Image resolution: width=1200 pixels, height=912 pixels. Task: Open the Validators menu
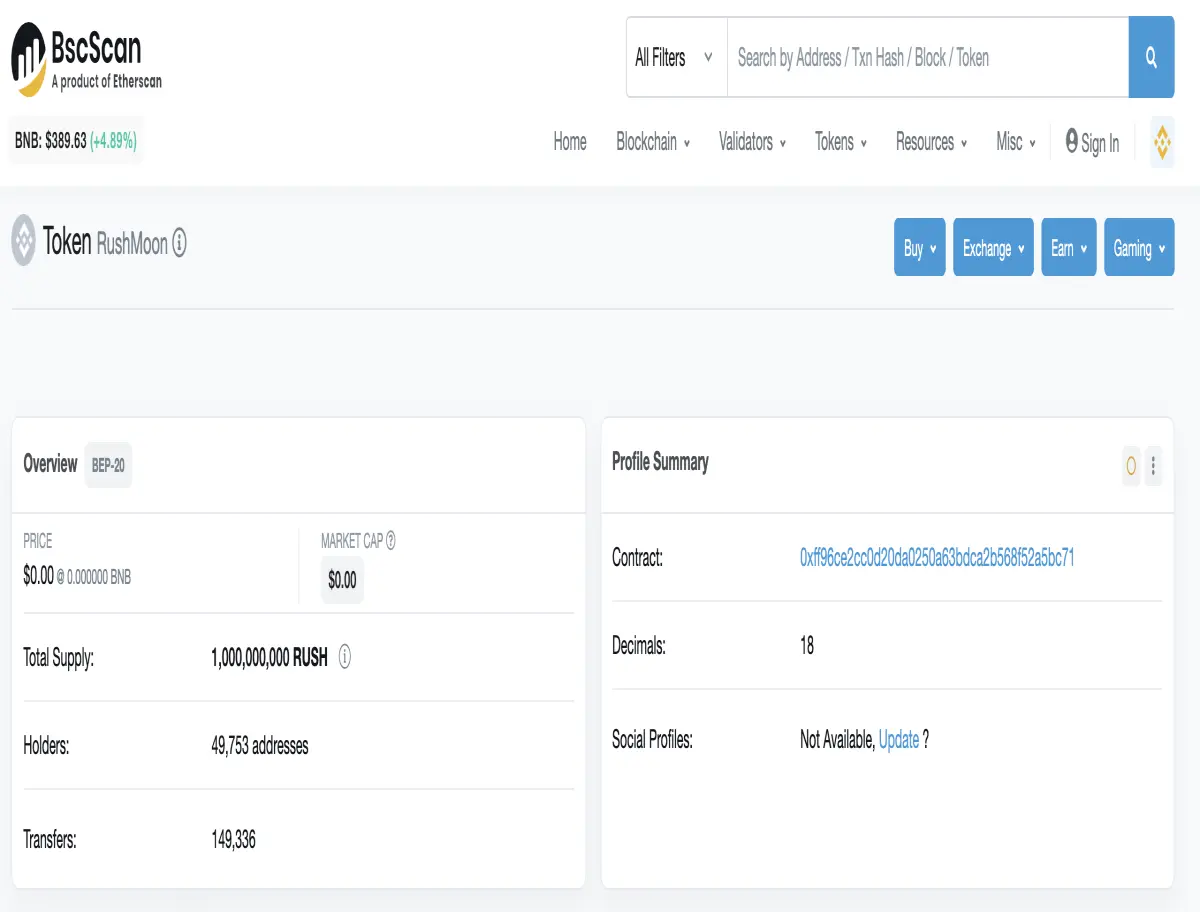pyautogui.click(x=752, y=142)
